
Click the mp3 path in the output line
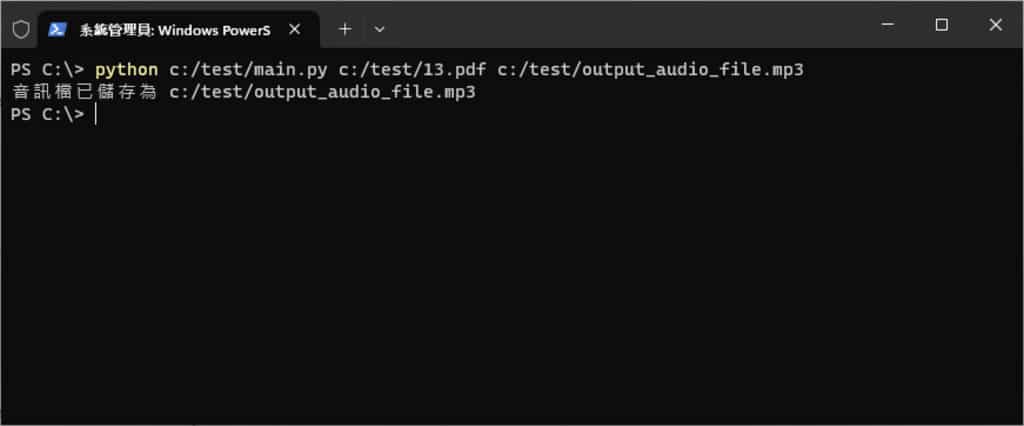(x=321, y=92)
